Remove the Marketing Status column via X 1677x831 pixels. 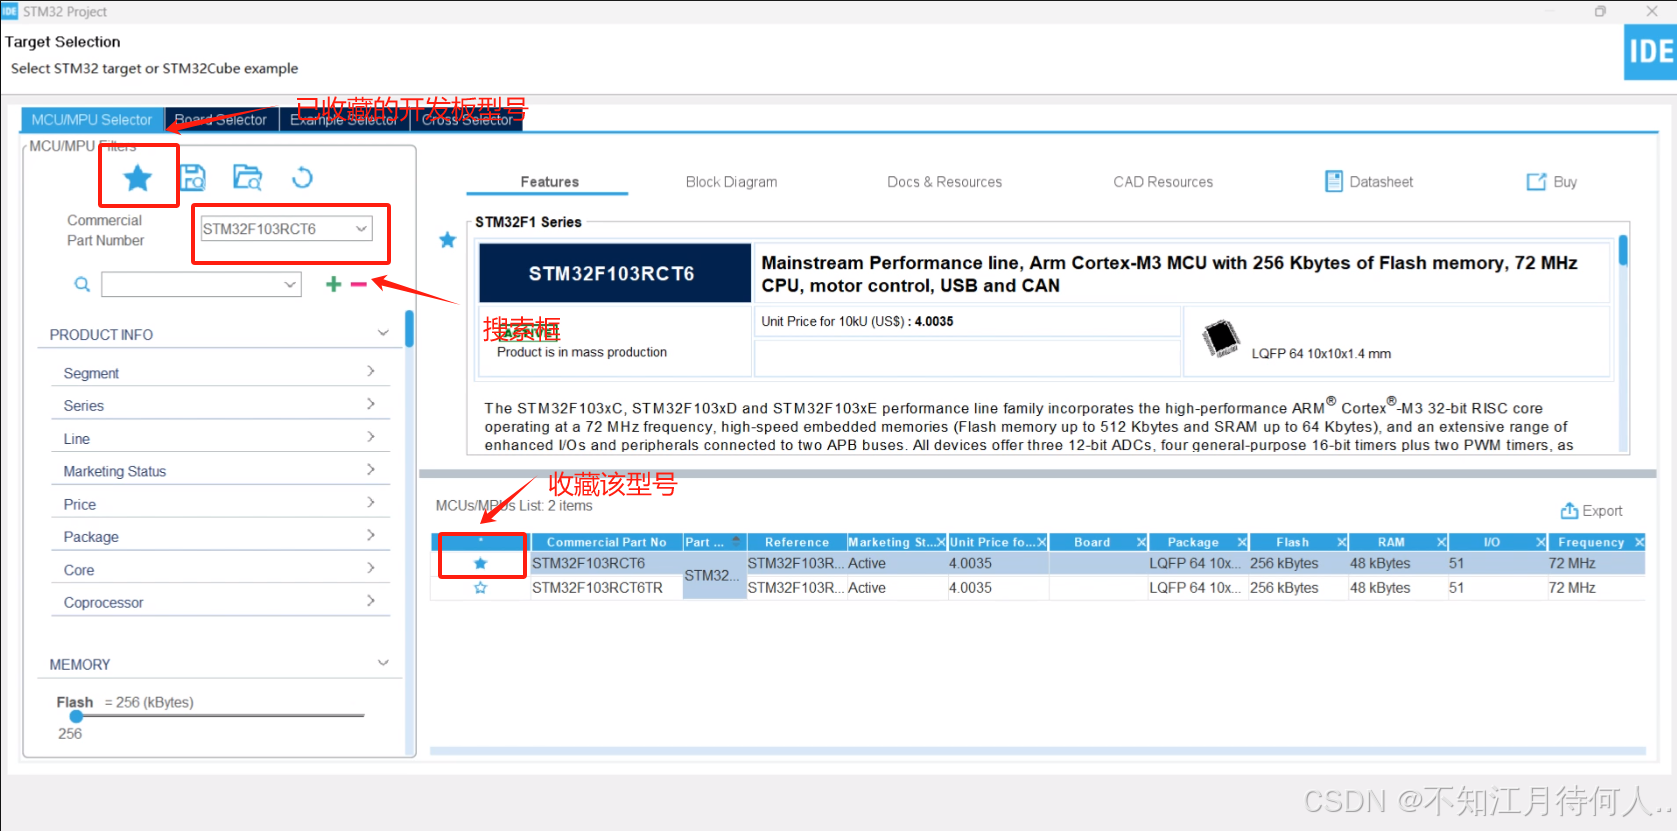[940, 542]
